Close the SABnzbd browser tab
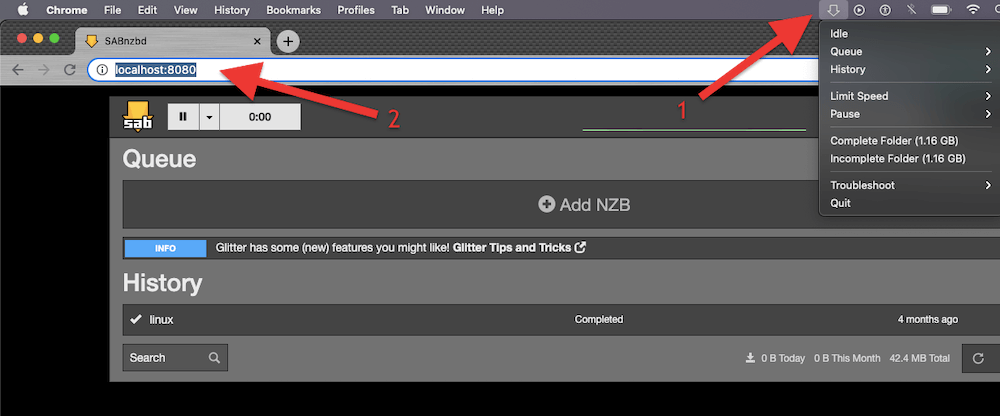This screenshot has width=1000, height=416. [x=257, y=41]
